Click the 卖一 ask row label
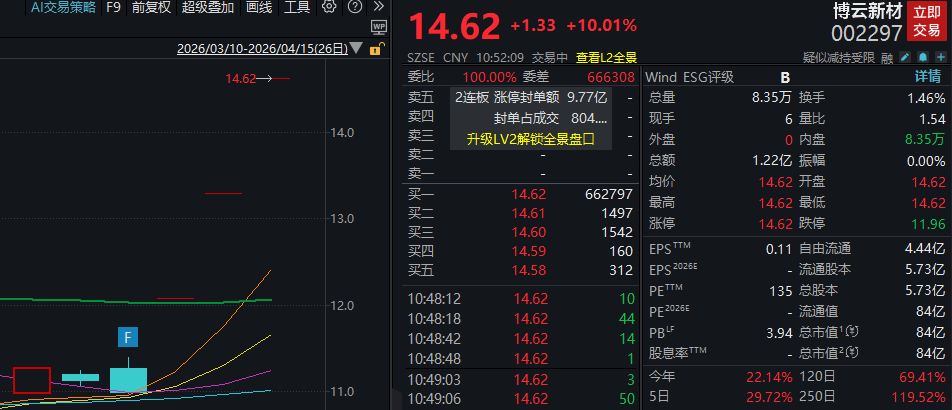952x410 pixels. tap(421, 174)
